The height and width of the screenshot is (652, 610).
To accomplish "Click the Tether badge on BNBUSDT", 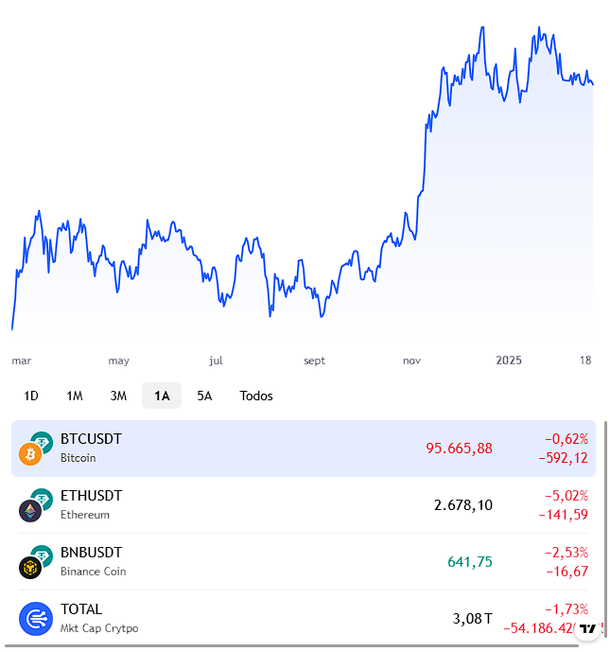I will pyautogui.click(x=42, y=554).
